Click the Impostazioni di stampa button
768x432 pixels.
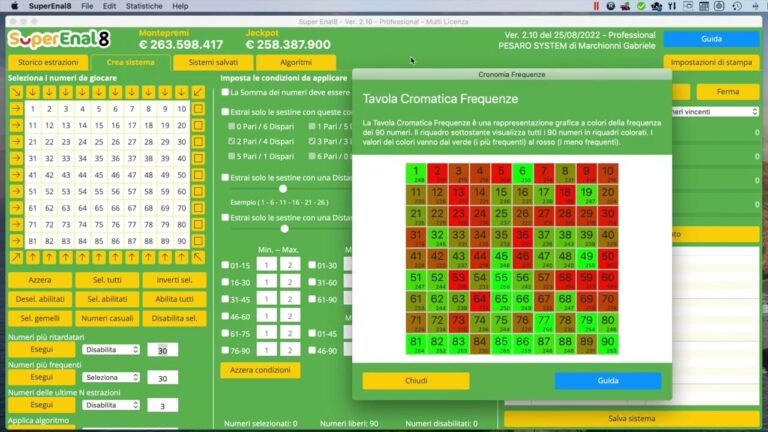pyautogui.click(x=711, y=63)
